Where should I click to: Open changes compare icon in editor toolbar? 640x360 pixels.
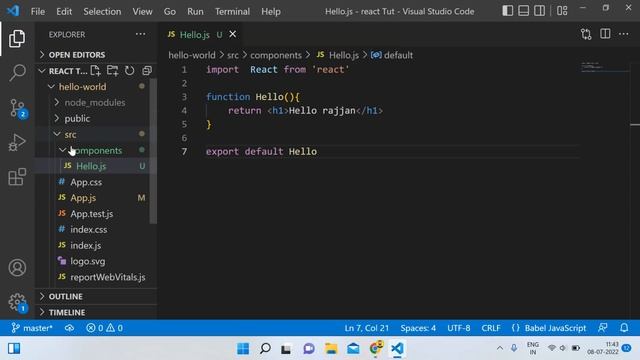[x=586, y=34]
